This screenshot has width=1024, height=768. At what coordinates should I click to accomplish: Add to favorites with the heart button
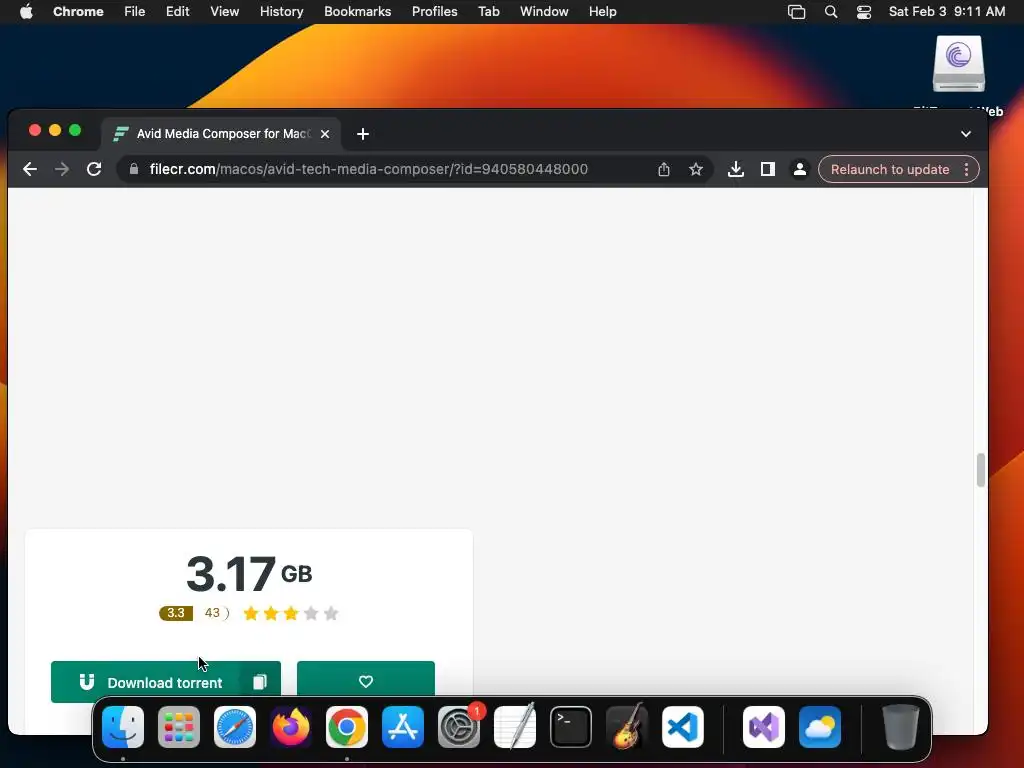point(366,681)
